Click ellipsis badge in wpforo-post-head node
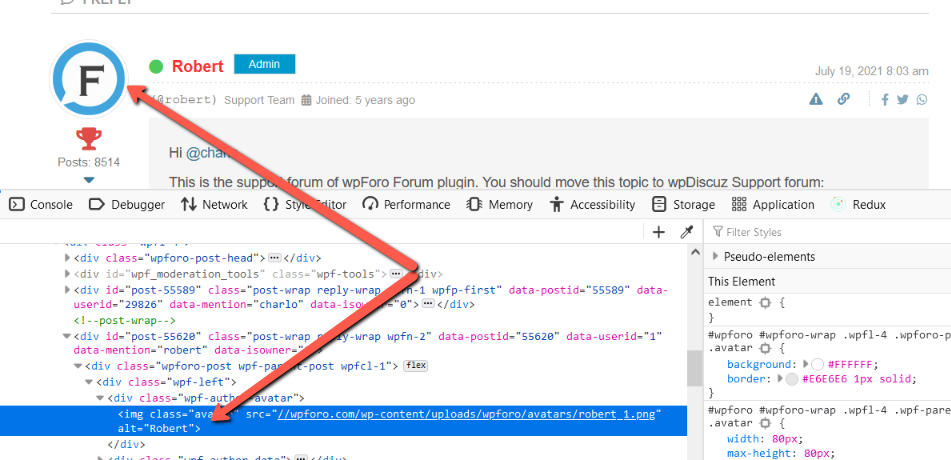The height and width of the screenshot is (460, 951). [274, 258]
